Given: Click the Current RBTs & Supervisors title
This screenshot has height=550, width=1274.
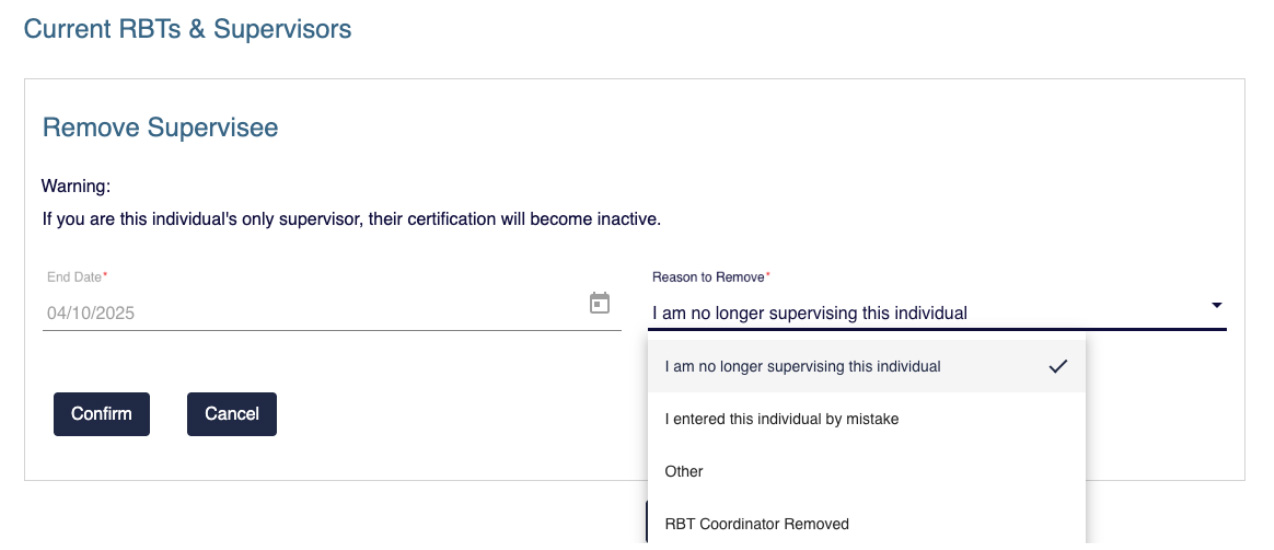Looking at the screenshot, I should (x=187, y=29).
